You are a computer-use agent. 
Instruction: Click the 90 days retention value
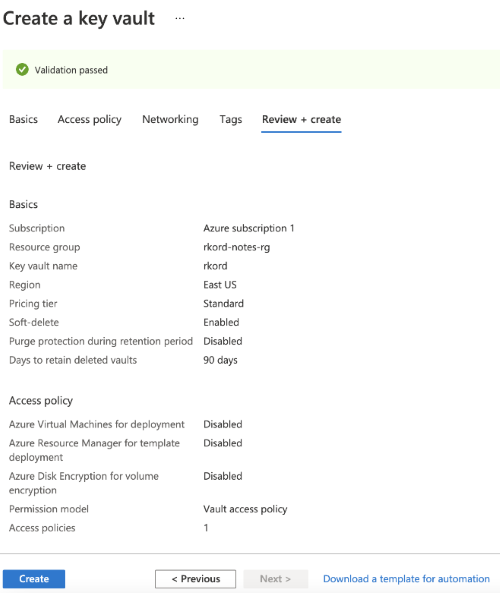220,360
